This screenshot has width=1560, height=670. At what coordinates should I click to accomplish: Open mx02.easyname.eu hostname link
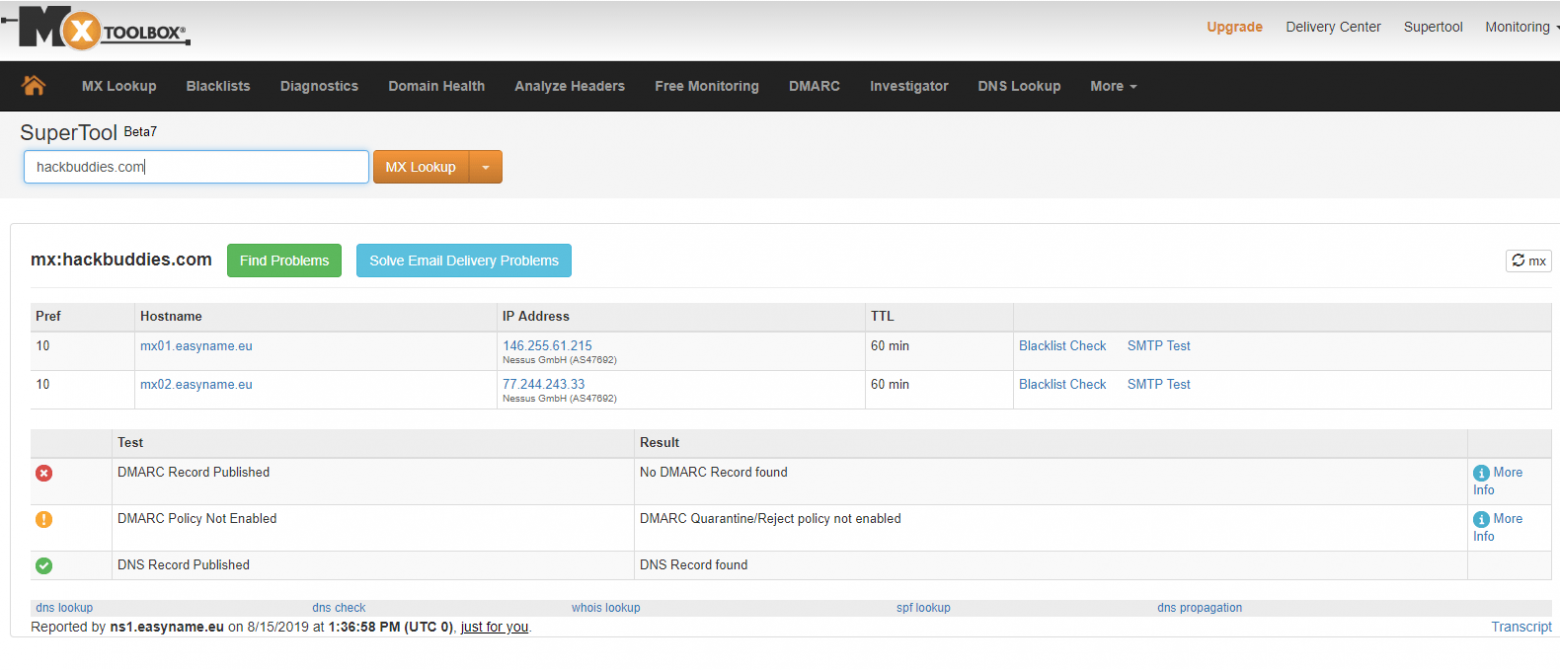(196, 384)
